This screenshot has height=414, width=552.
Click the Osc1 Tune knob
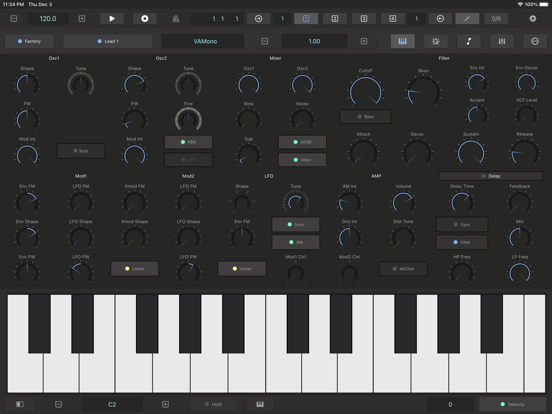[81, 84]
